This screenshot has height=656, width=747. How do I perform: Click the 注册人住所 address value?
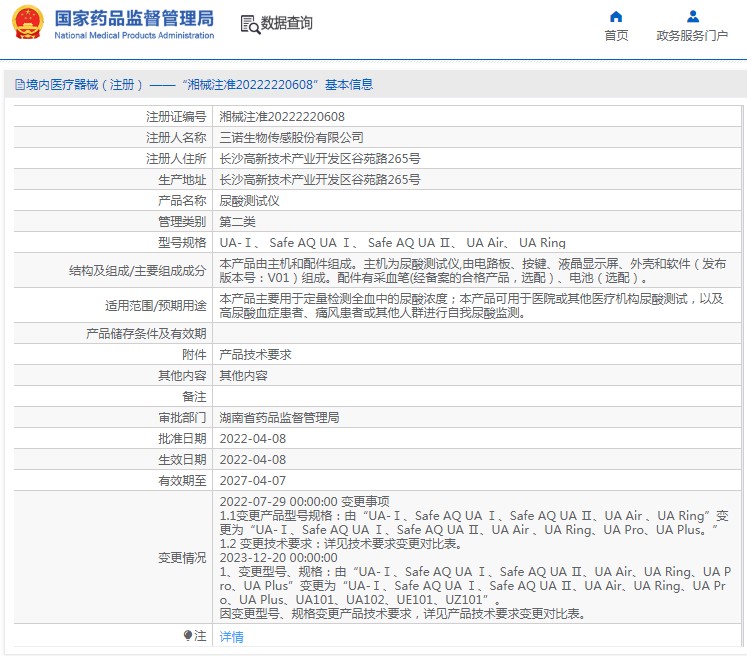coord(320,159)
